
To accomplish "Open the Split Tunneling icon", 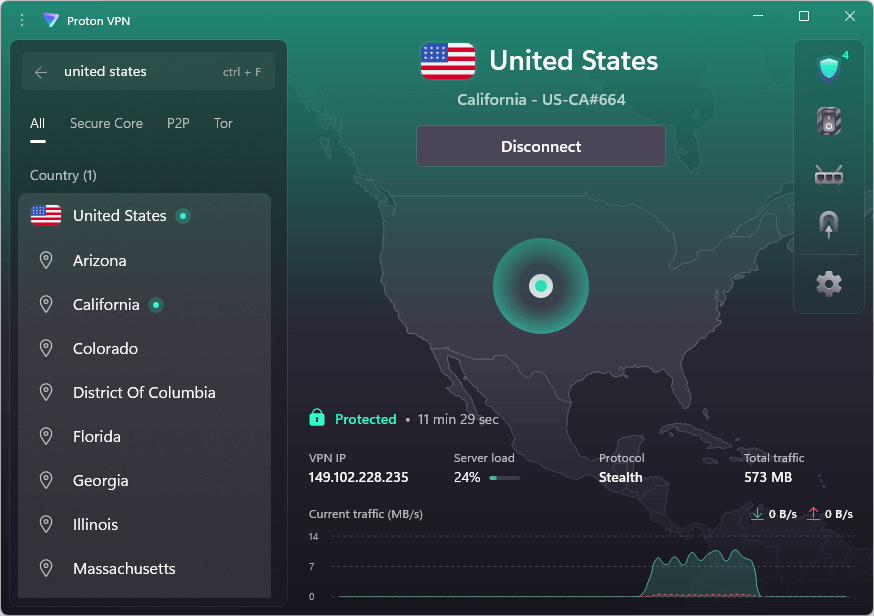I will (828, 224).
